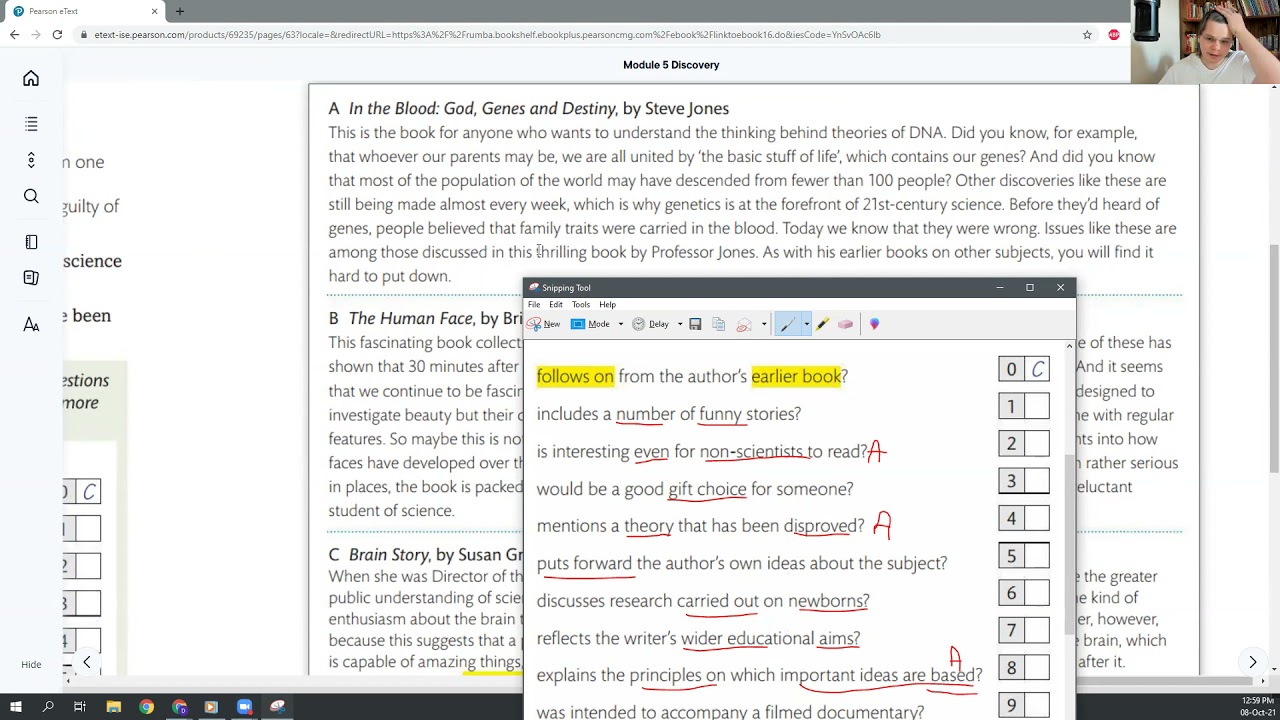Open snip in Paint 3D
Screen dimensions: 1280x720
(x=874, y=324)
